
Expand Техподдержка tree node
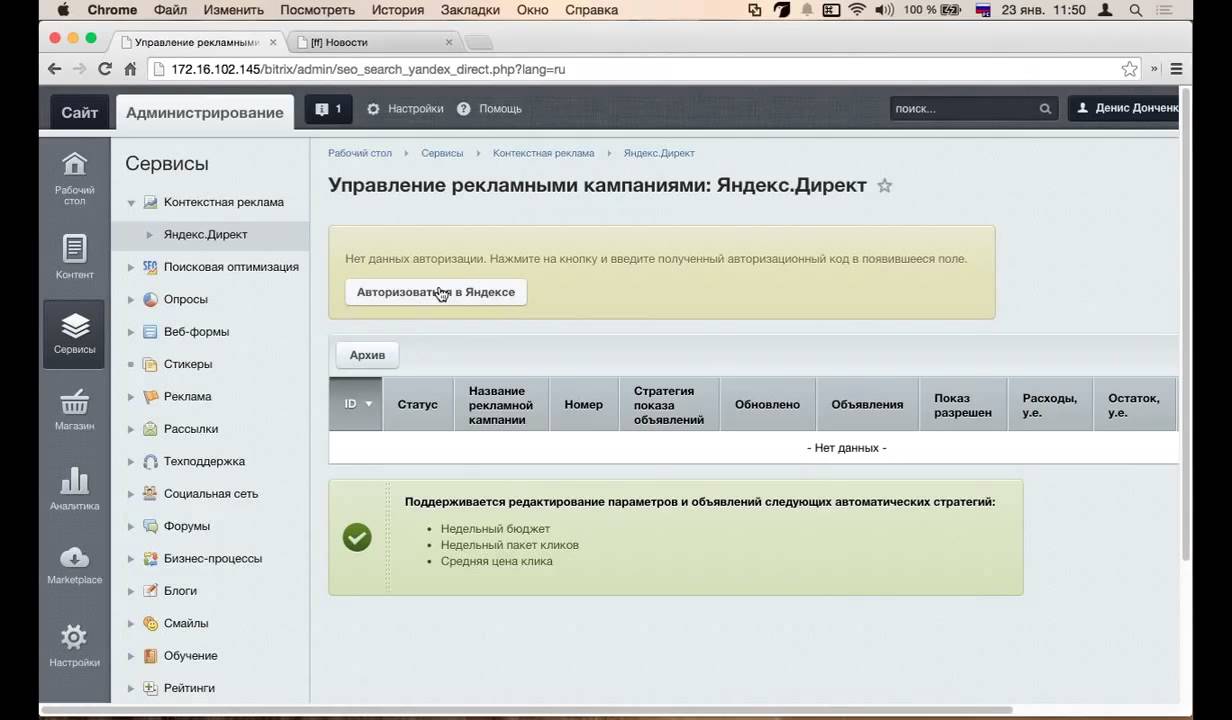131,462
